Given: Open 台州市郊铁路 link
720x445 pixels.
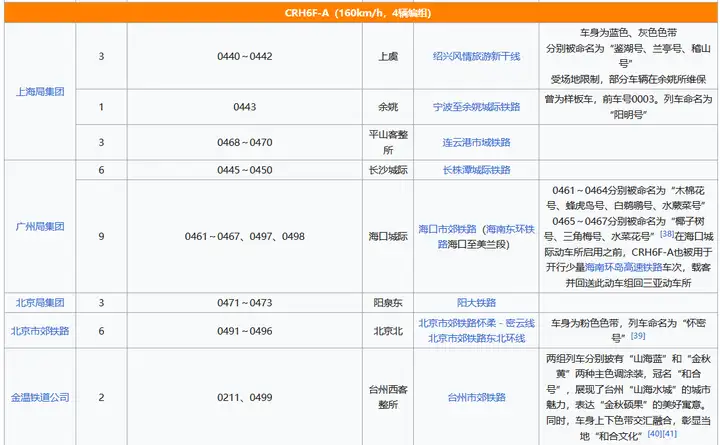Looking at the screenshot, I should tap(476, 397).
